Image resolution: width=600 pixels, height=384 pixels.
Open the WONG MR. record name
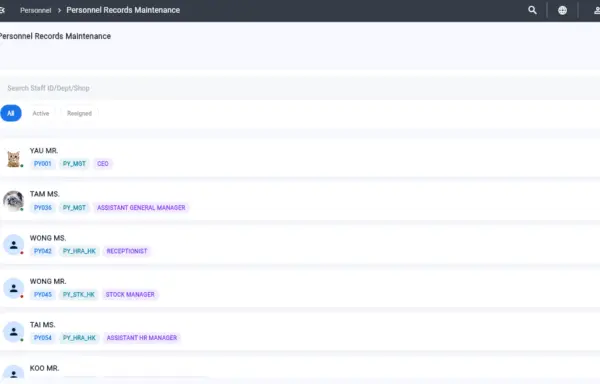point(48,281)
